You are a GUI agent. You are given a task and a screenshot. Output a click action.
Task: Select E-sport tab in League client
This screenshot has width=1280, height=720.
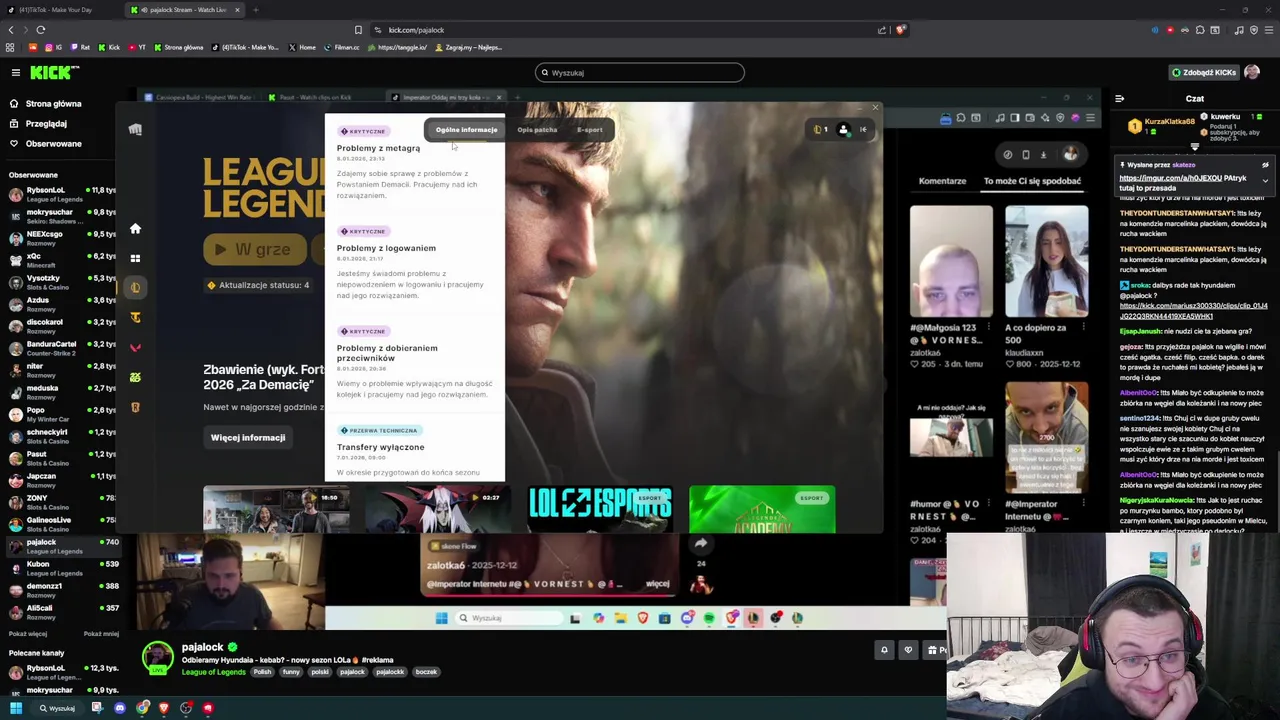tap(589, 130)
